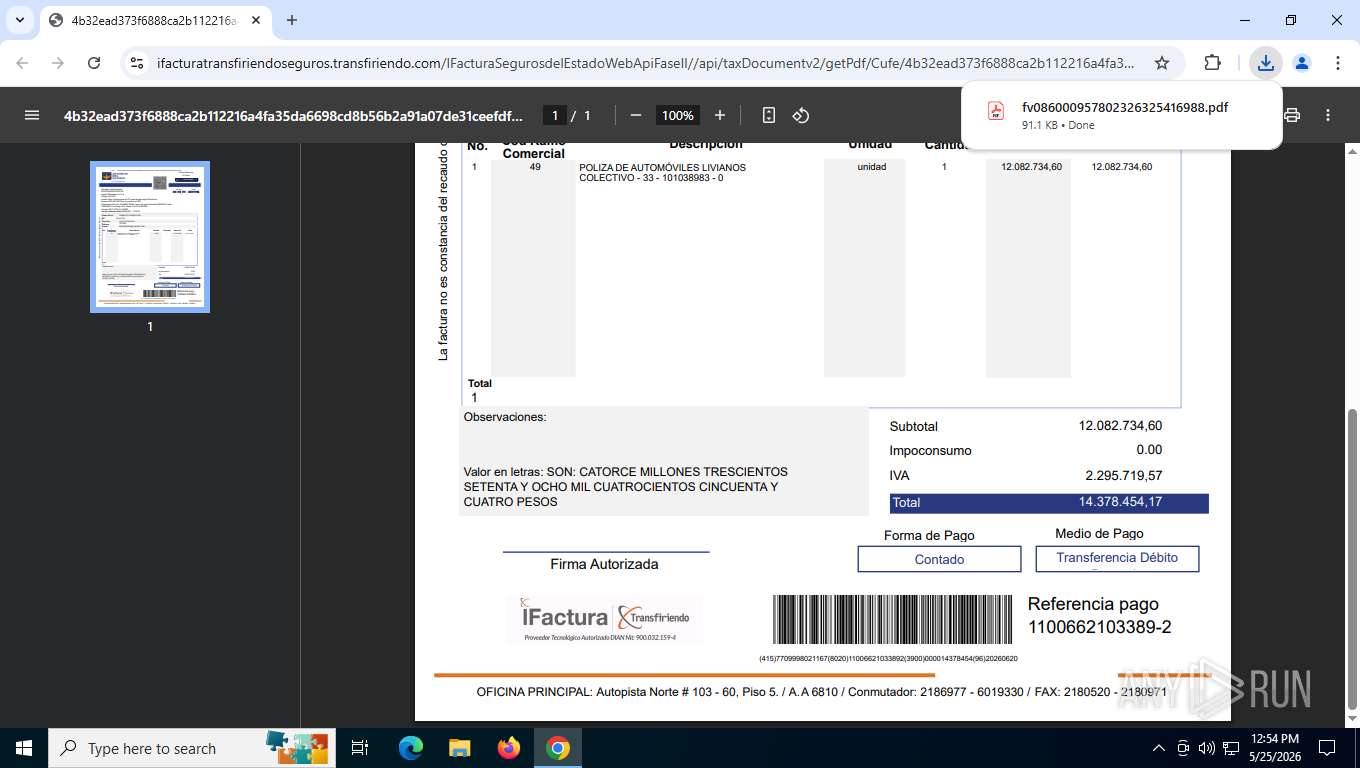
Task: Select page 1 thumbnail
Action: click(150, 237)
